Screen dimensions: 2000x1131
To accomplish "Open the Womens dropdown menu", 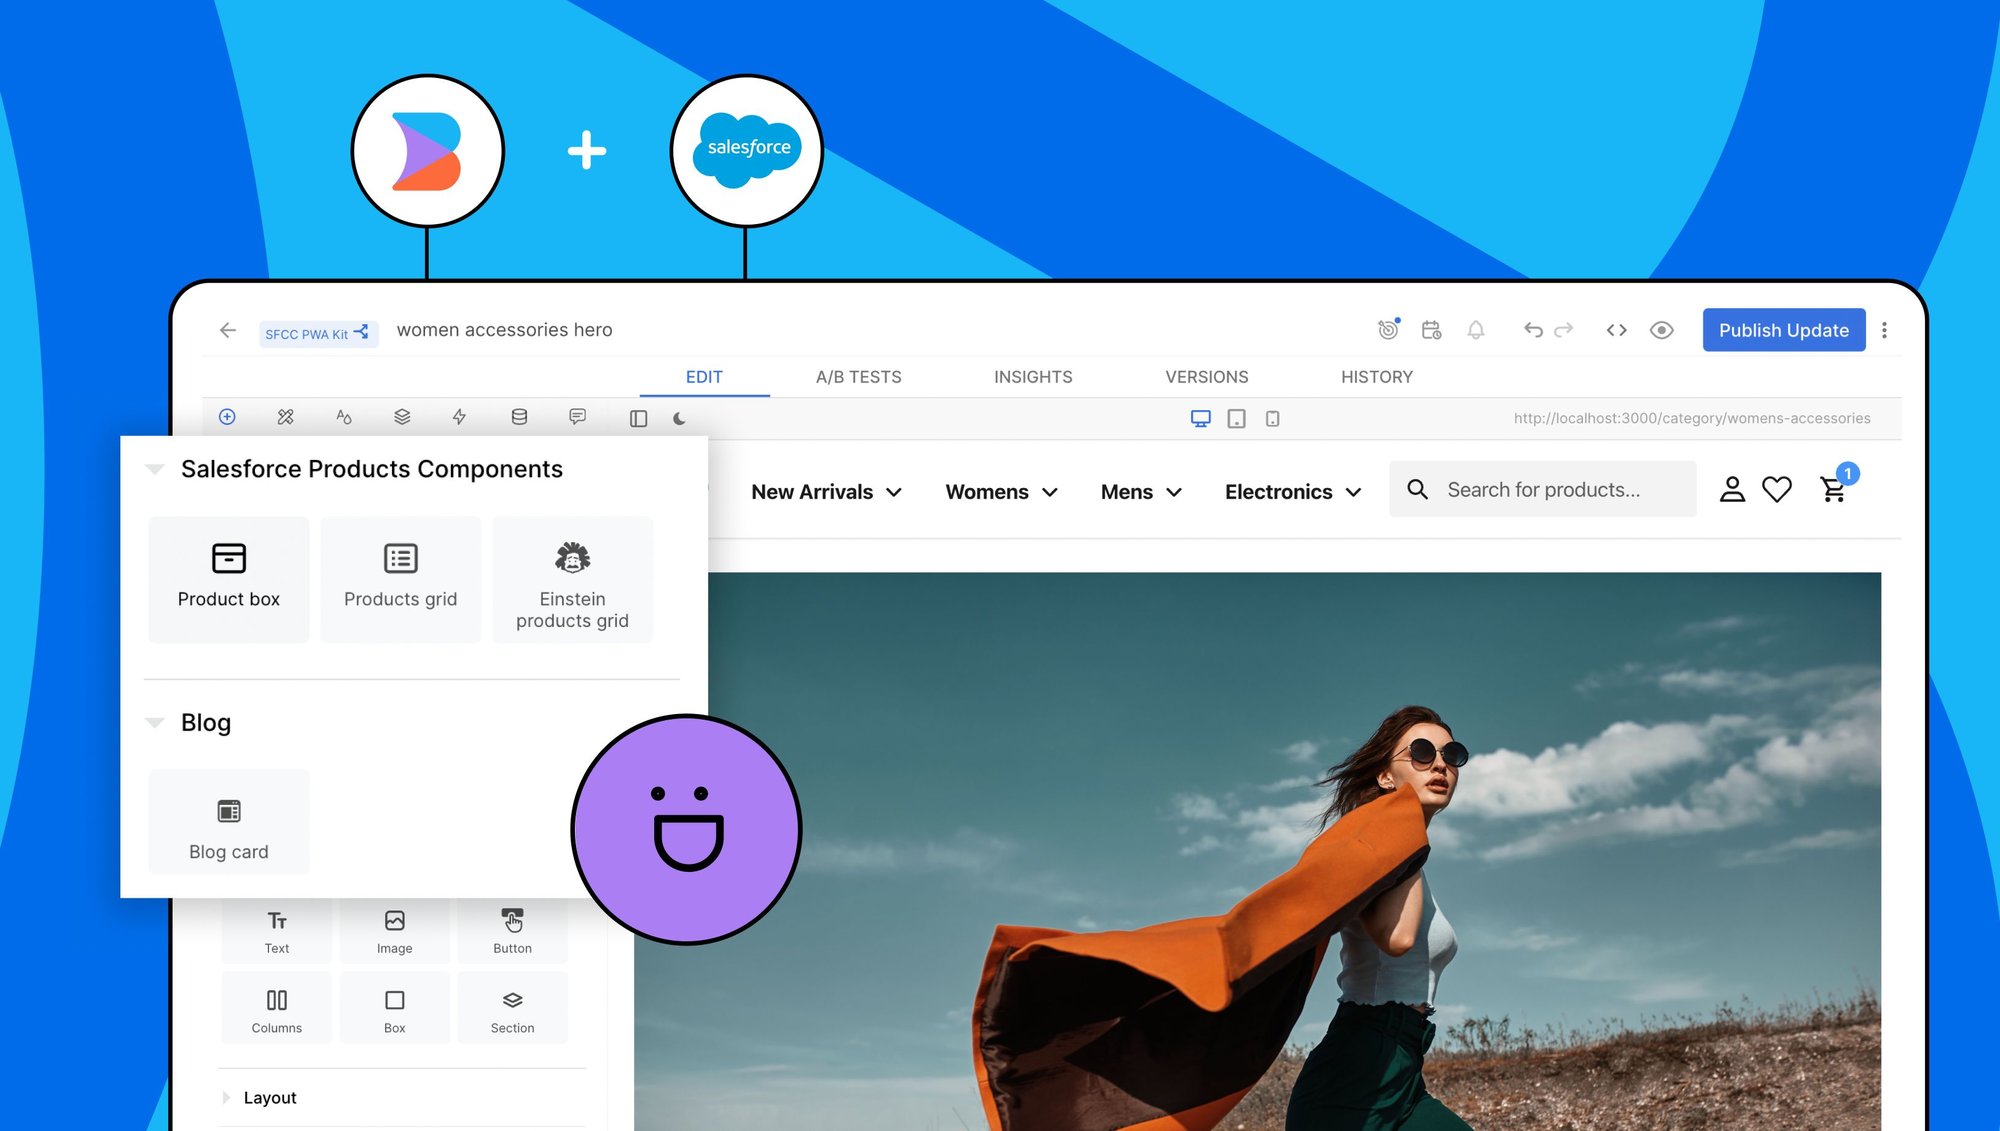I will [1001, 492].
